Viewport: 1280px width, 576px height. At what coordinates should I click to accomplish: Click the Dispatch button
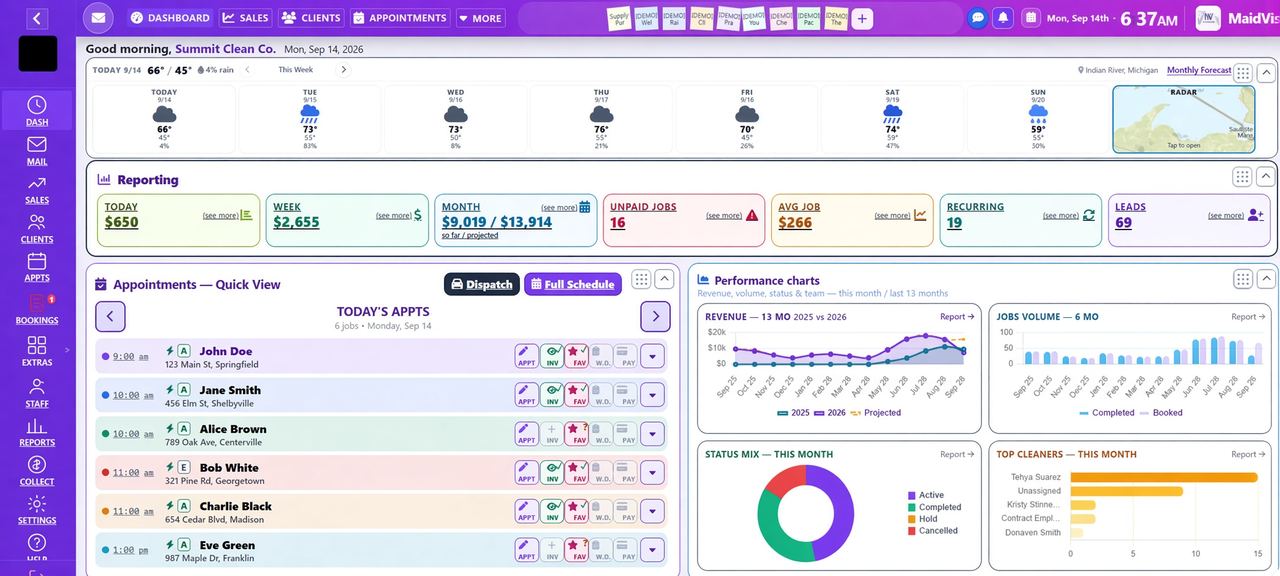(482, 284)
